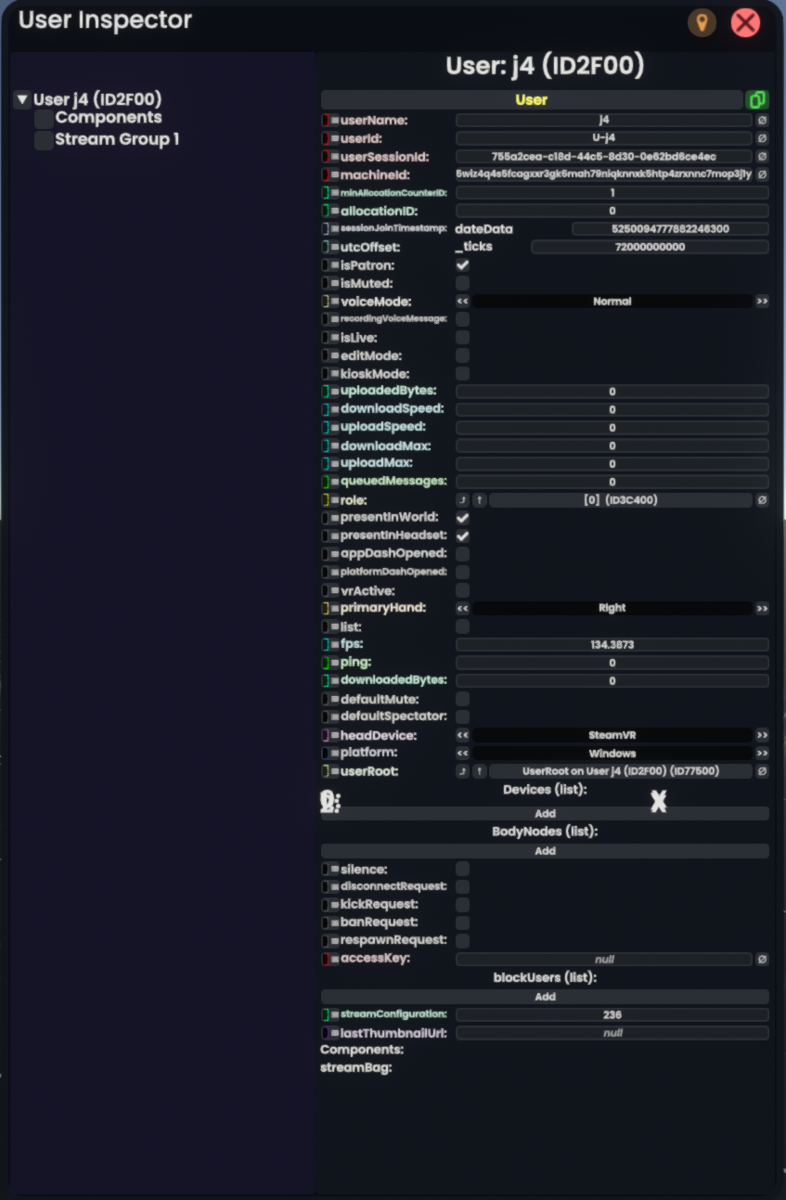Click the green handle beside ping

point(325,663)
